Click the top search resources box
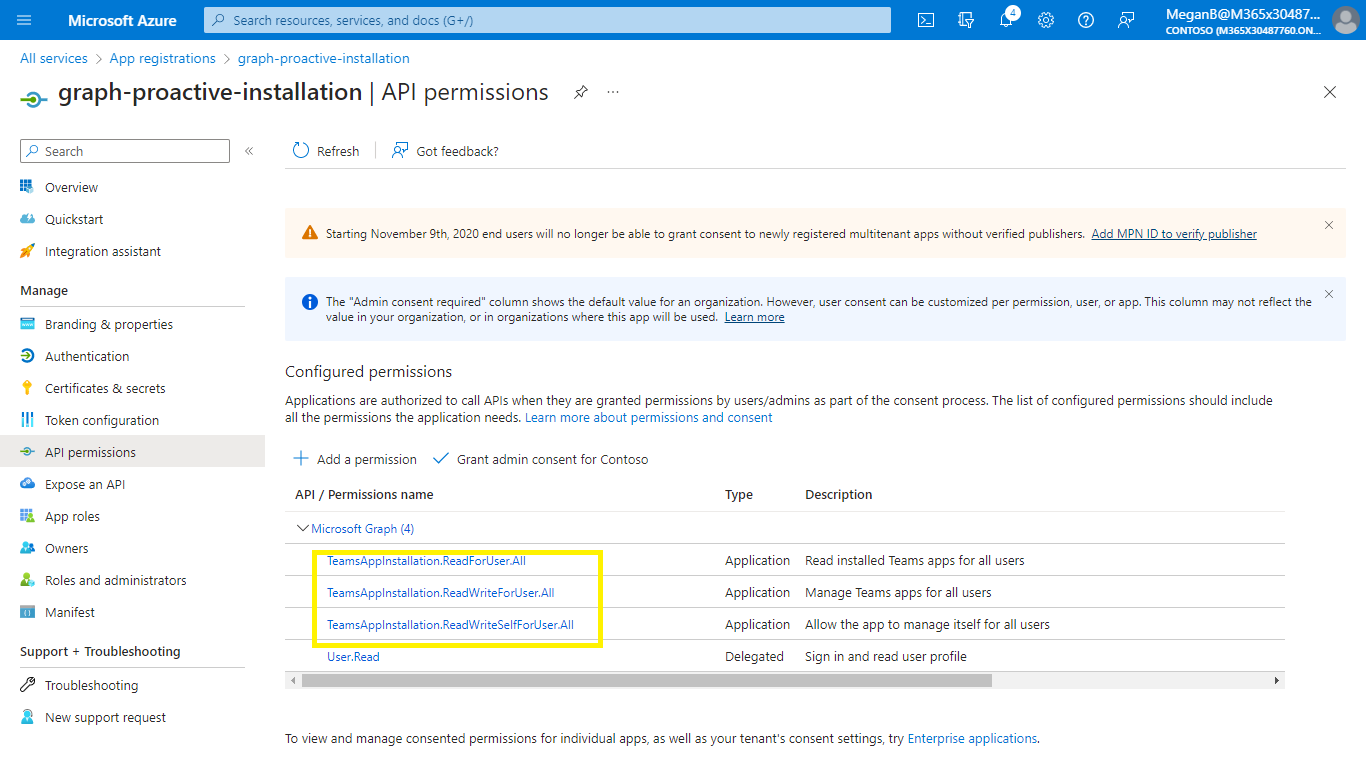The image size is (1366, 768). 547,20
